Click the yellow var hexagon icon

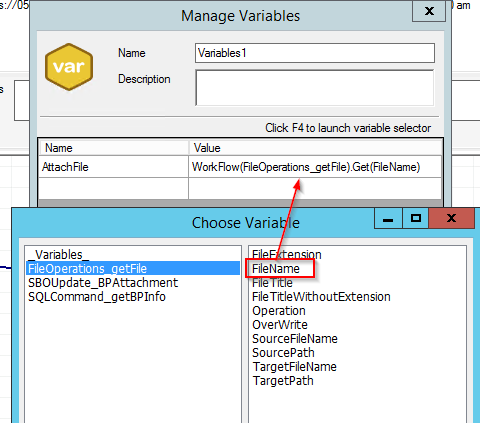click(x=69, y=67)
